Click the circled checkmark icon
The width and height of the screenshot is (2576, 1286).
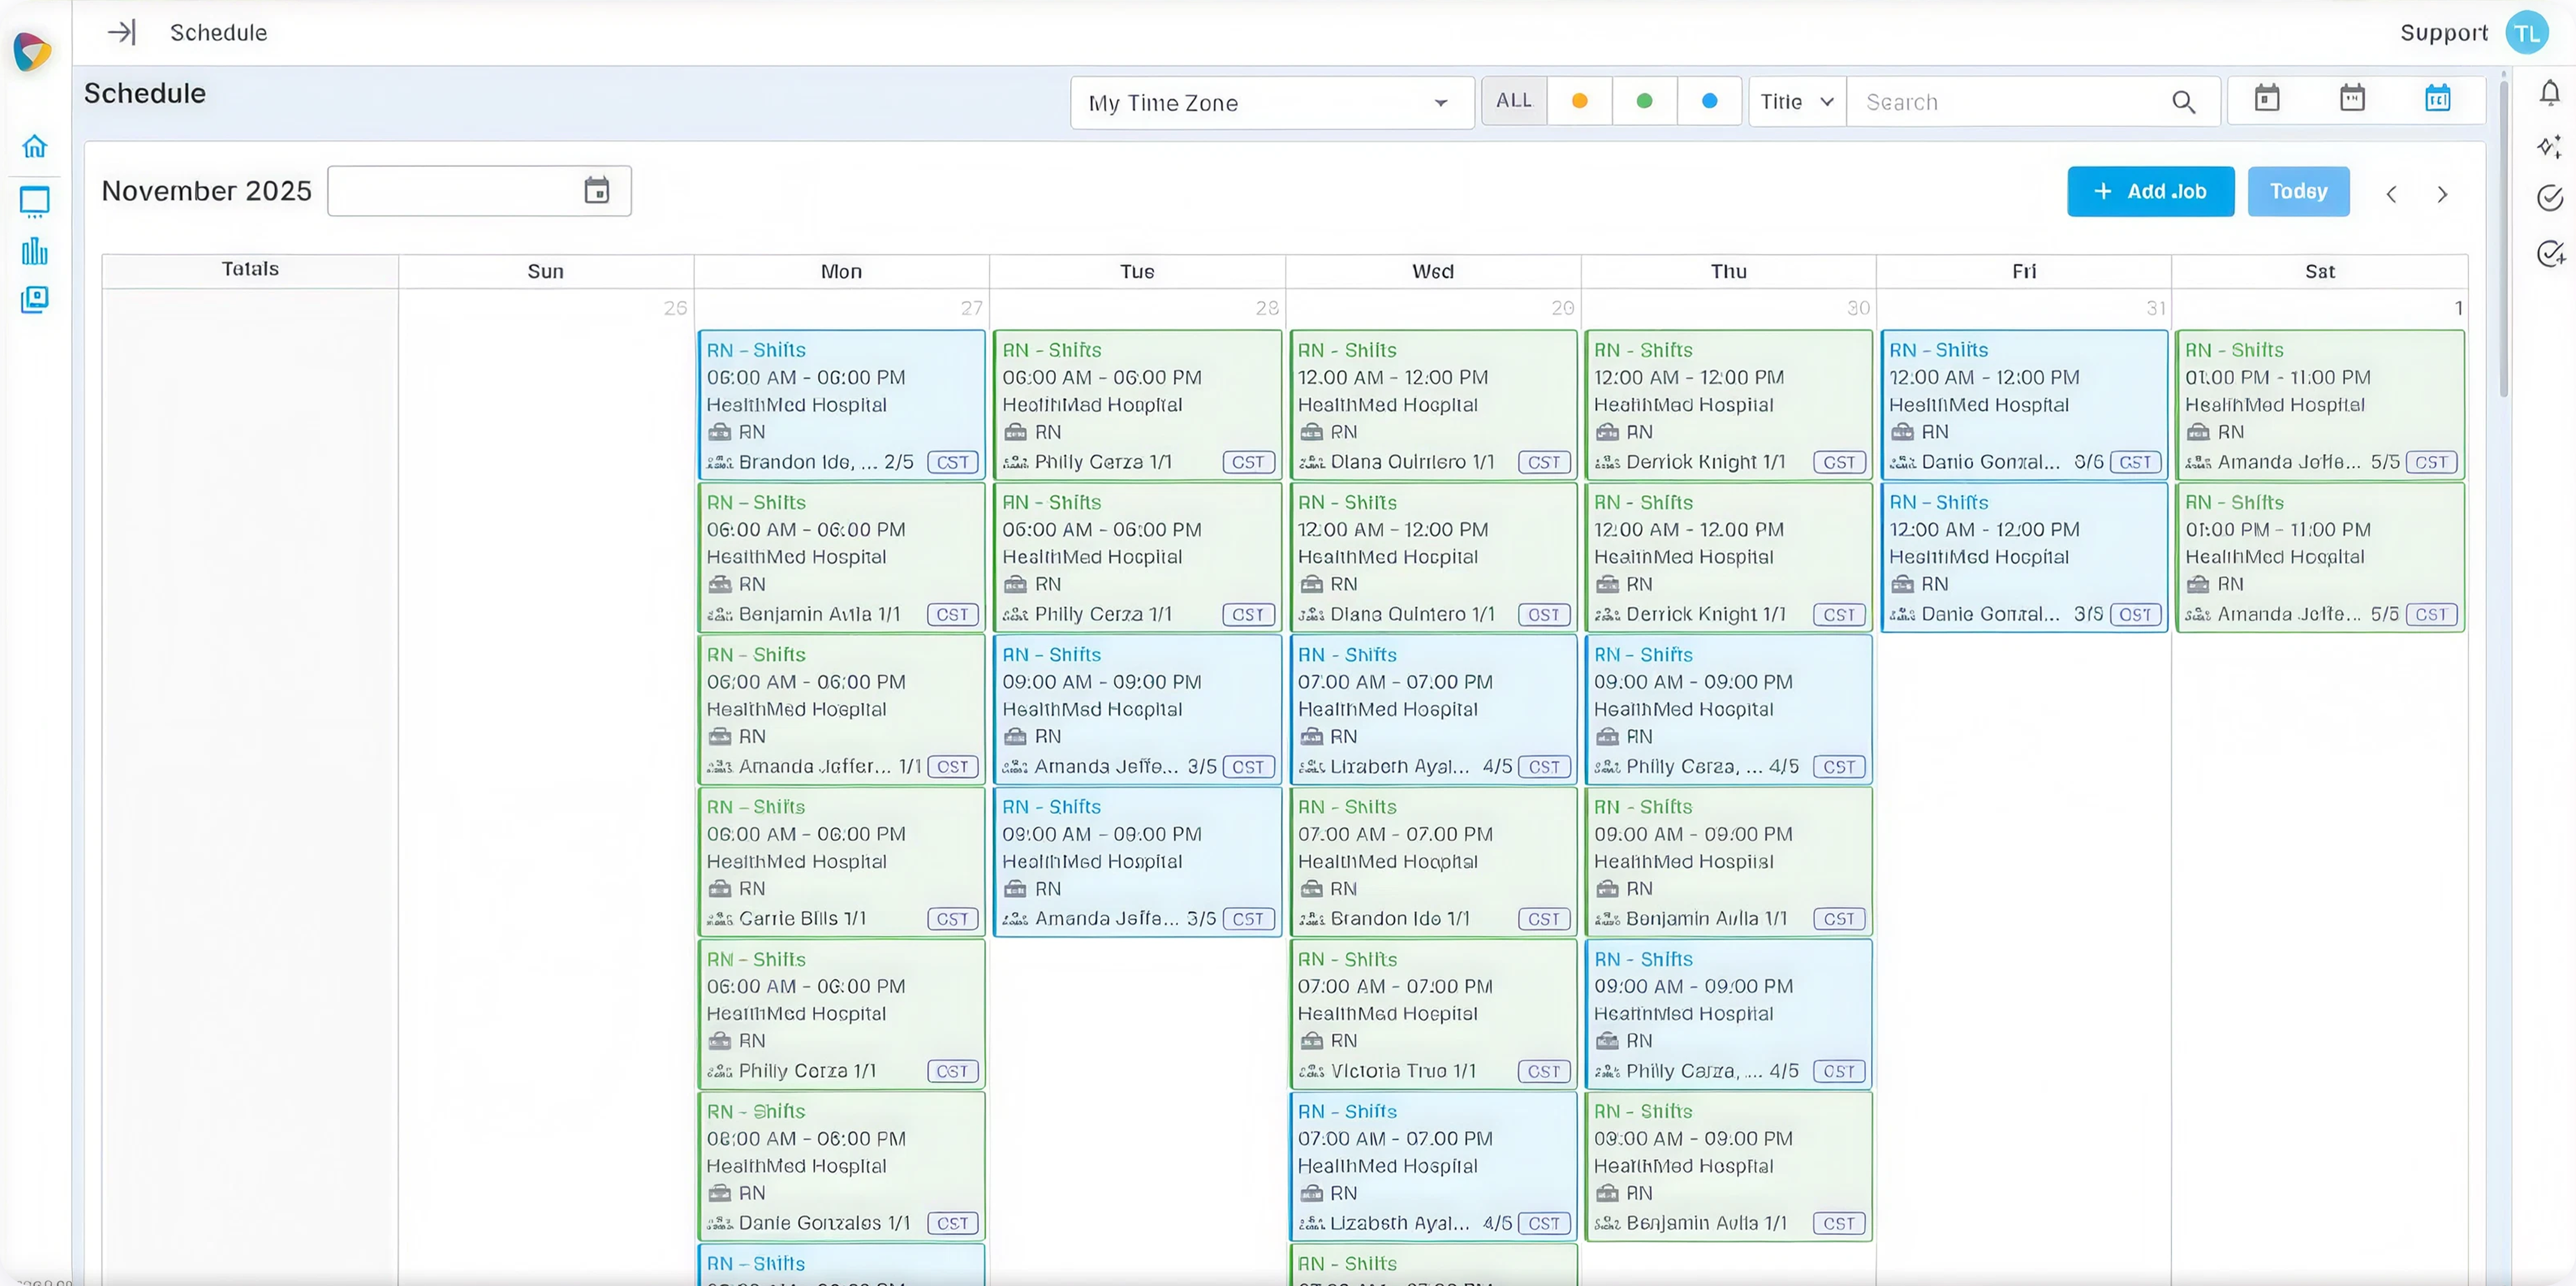click(x=2550, y=198)
